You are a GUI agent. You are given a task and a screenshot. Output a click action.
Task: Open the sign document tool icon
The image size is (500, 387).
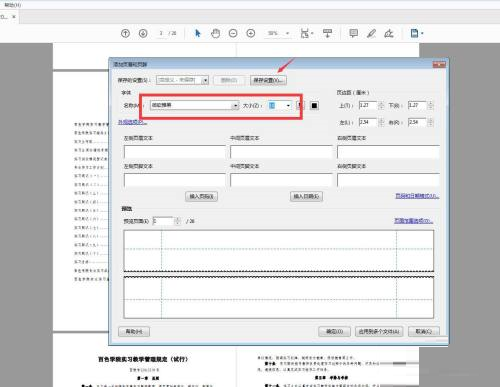click(389, 33)
